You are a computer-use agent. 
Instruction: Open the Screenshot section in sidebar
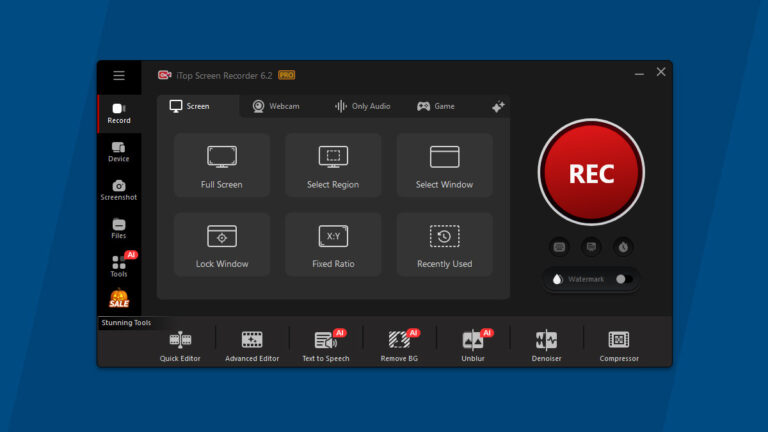point(119,190)
